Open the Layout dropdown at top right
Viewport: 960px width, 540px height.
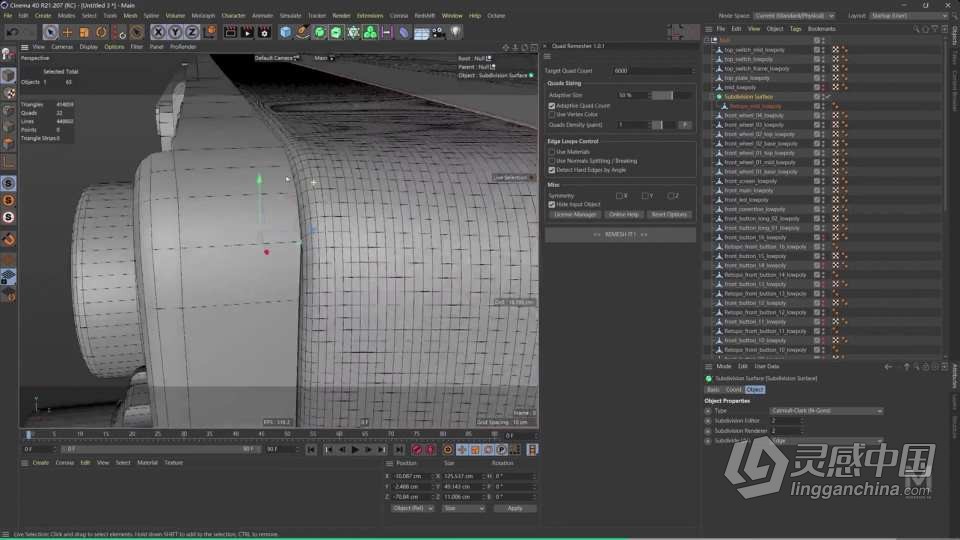908,15
